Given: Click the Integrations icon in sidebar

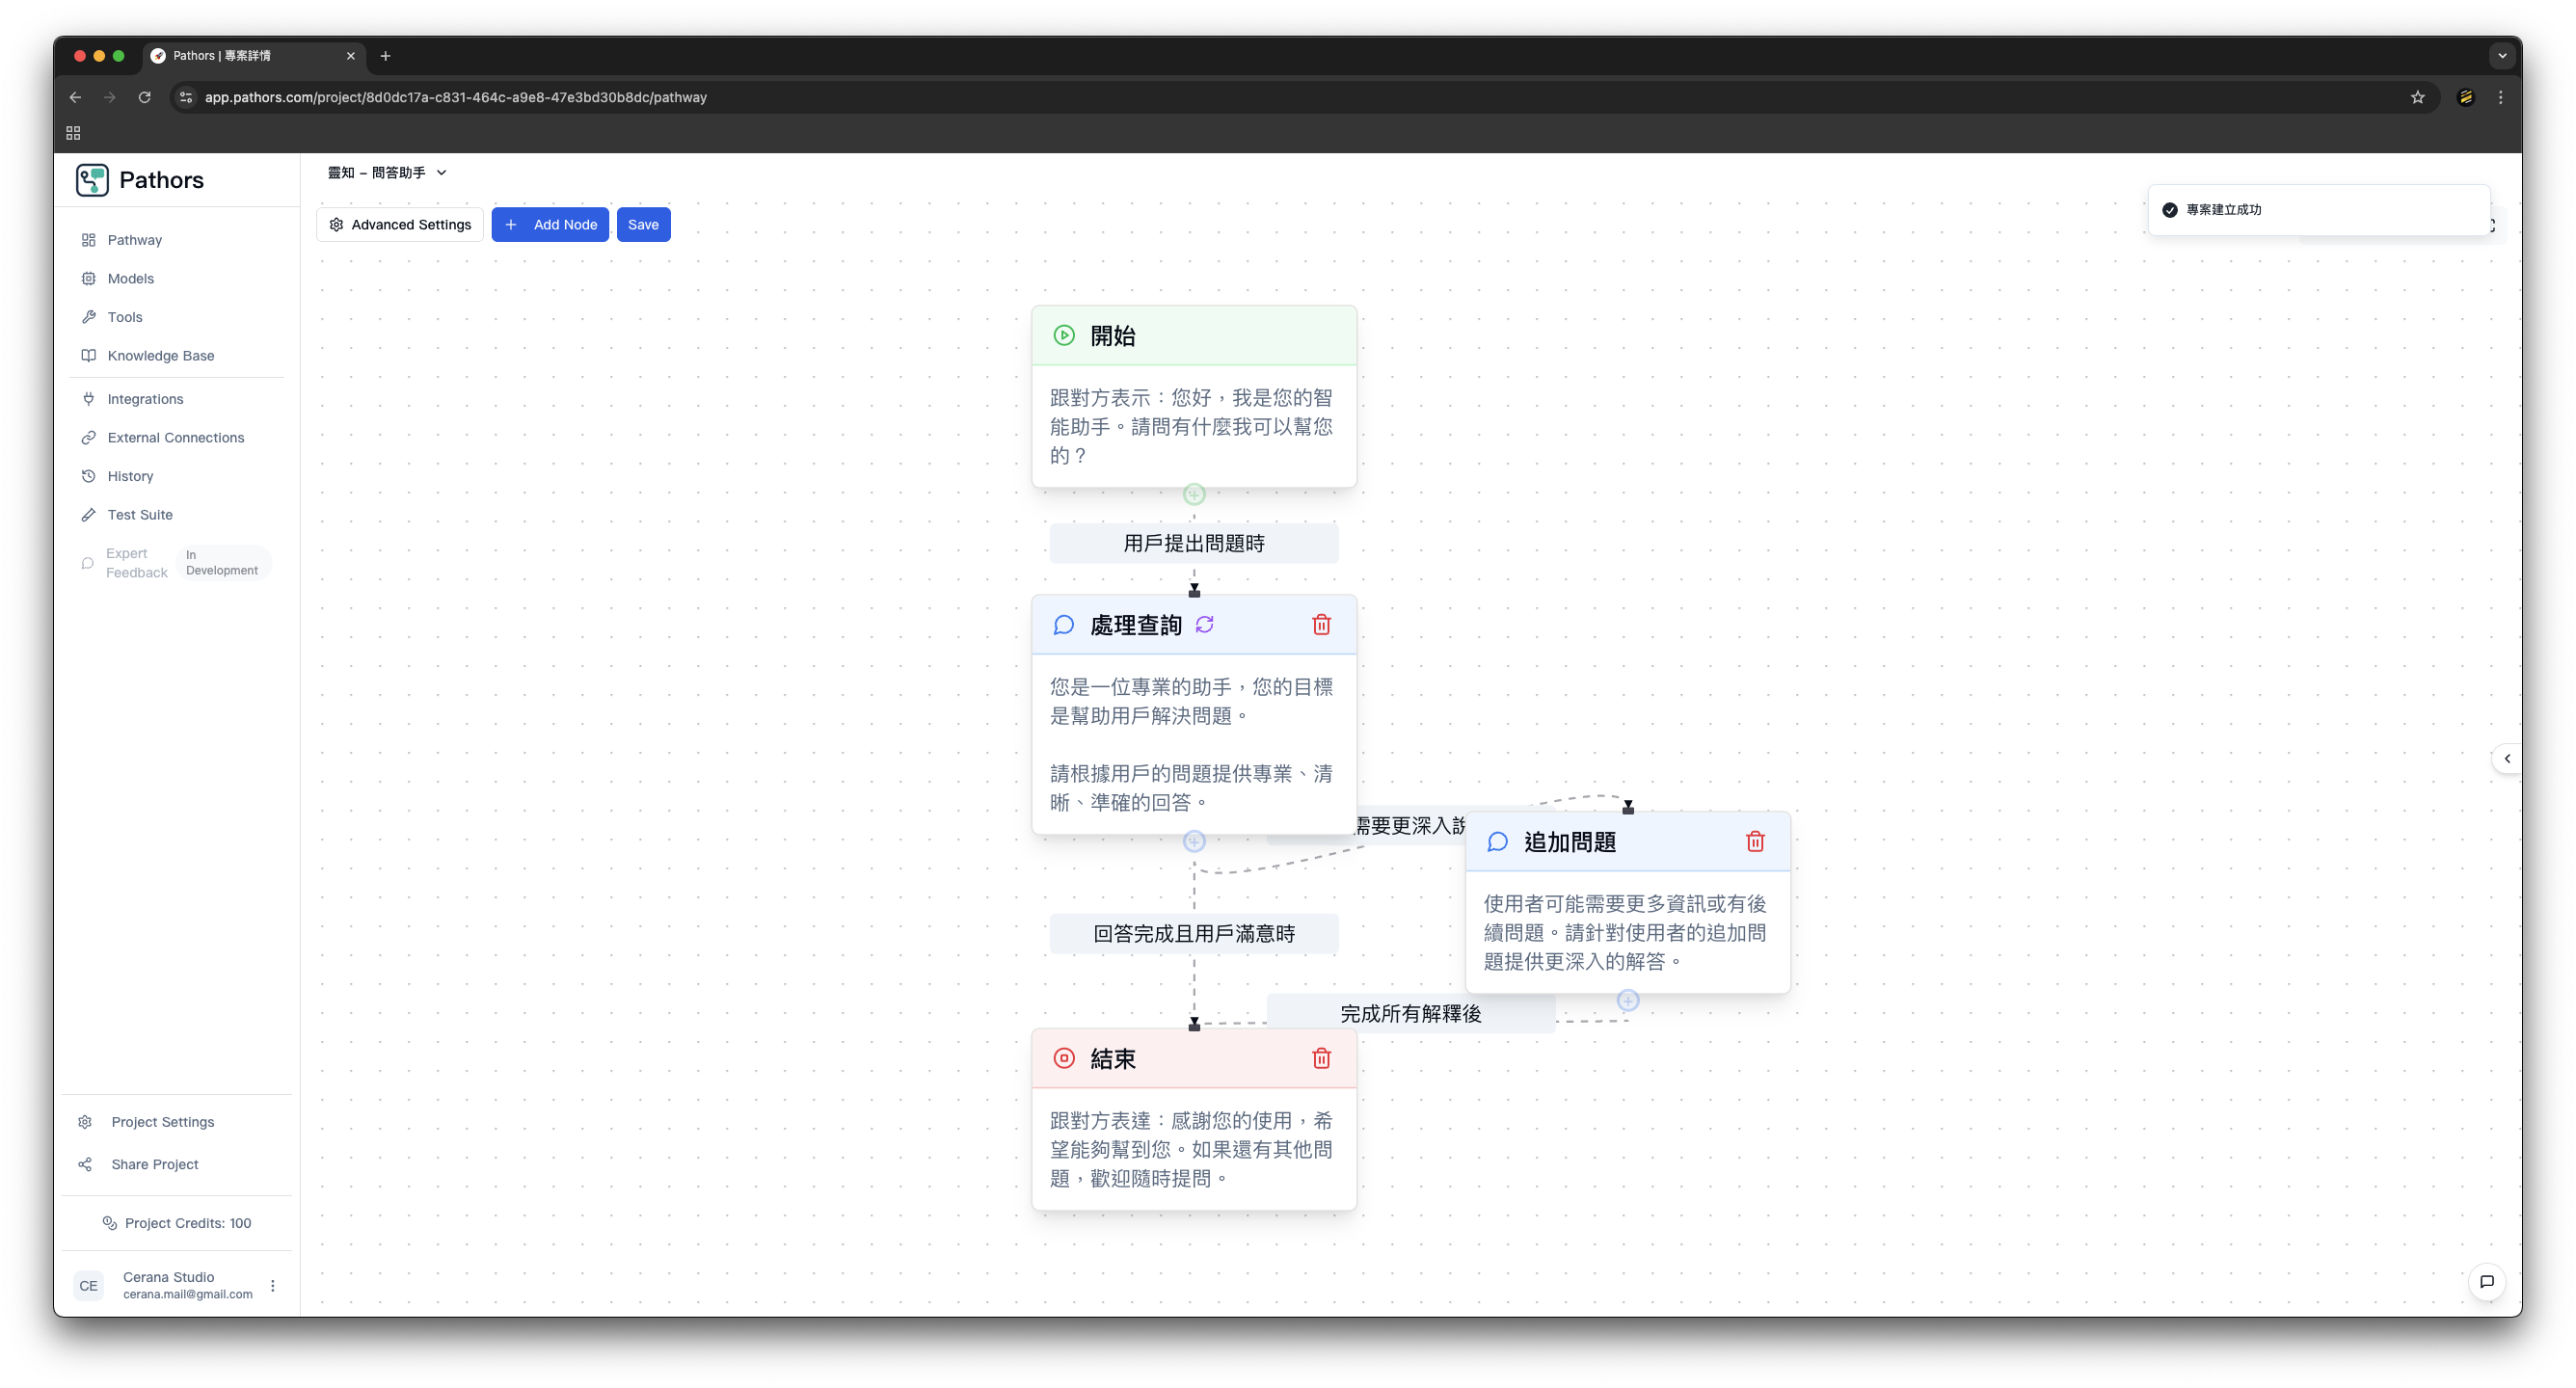Looking at the screenshot, I should click(89, 398).
